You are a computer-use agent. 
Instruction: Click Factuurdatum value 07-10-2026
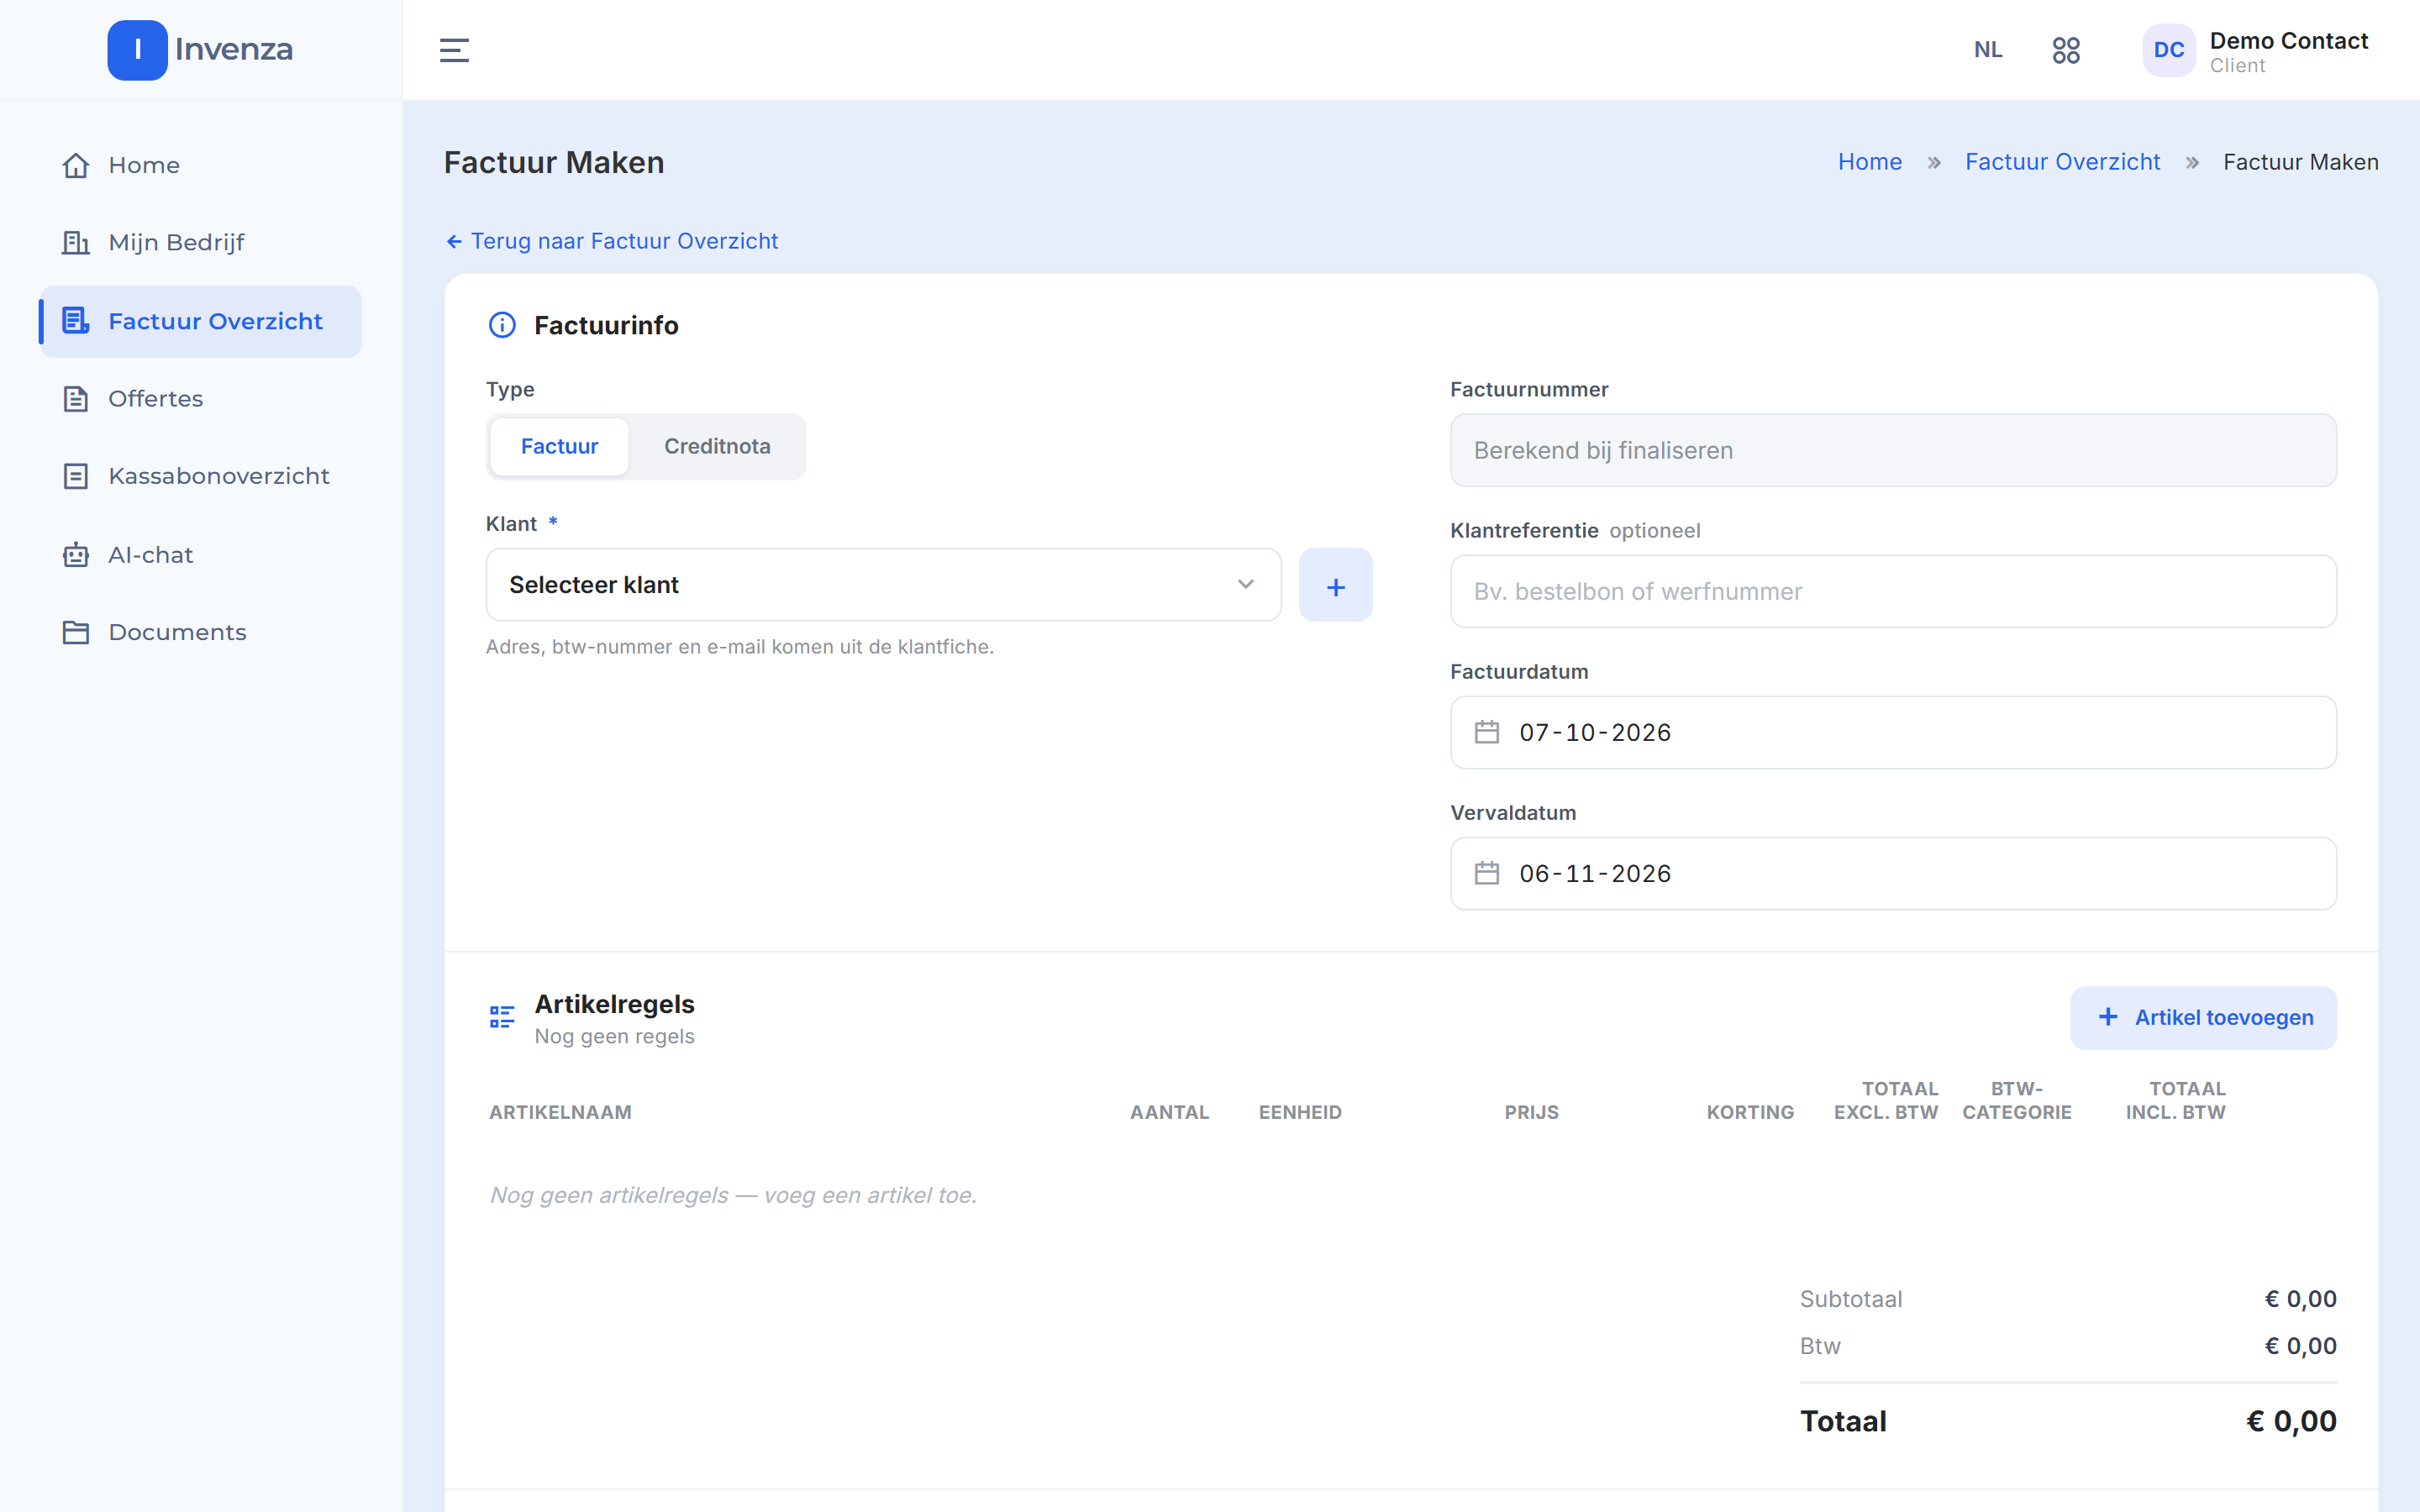(1595, 732)
